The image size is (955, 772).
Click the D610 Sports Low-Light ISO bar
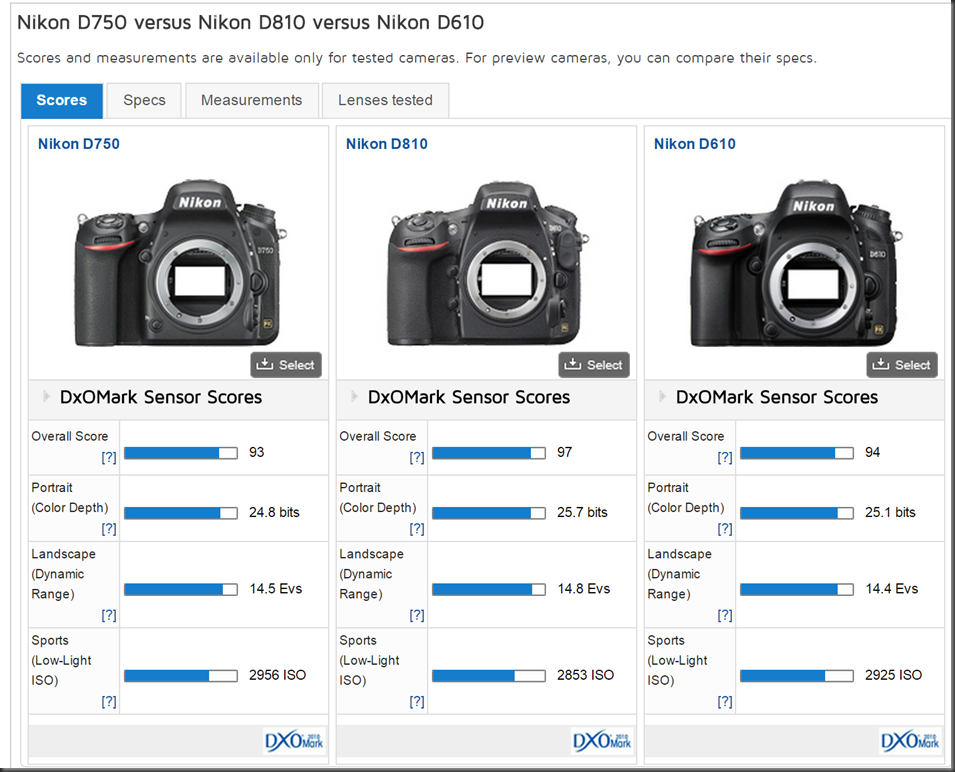797,676
